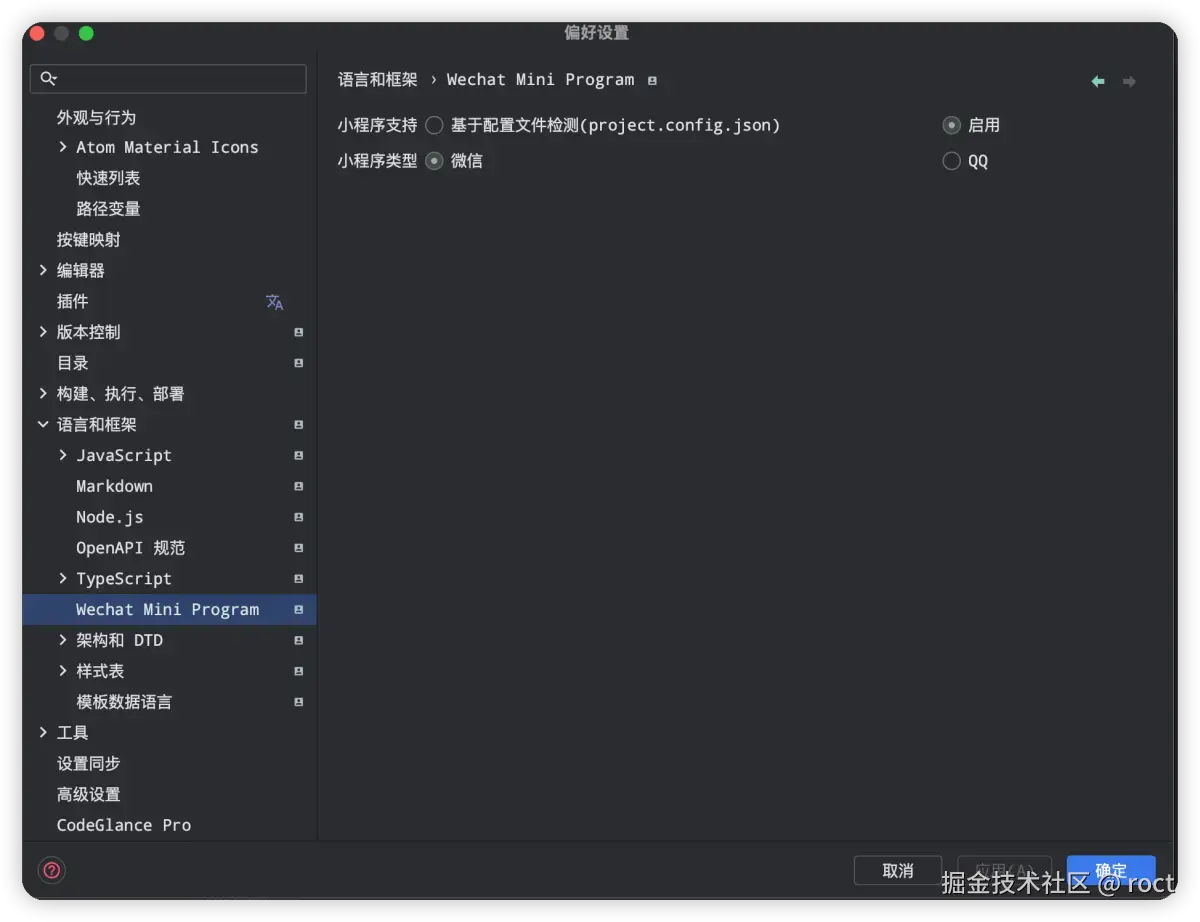This screenshot has width=1200, height=922.
Task: Click the project-level icon beside 模板数据语言
Action: click(298, 703)
